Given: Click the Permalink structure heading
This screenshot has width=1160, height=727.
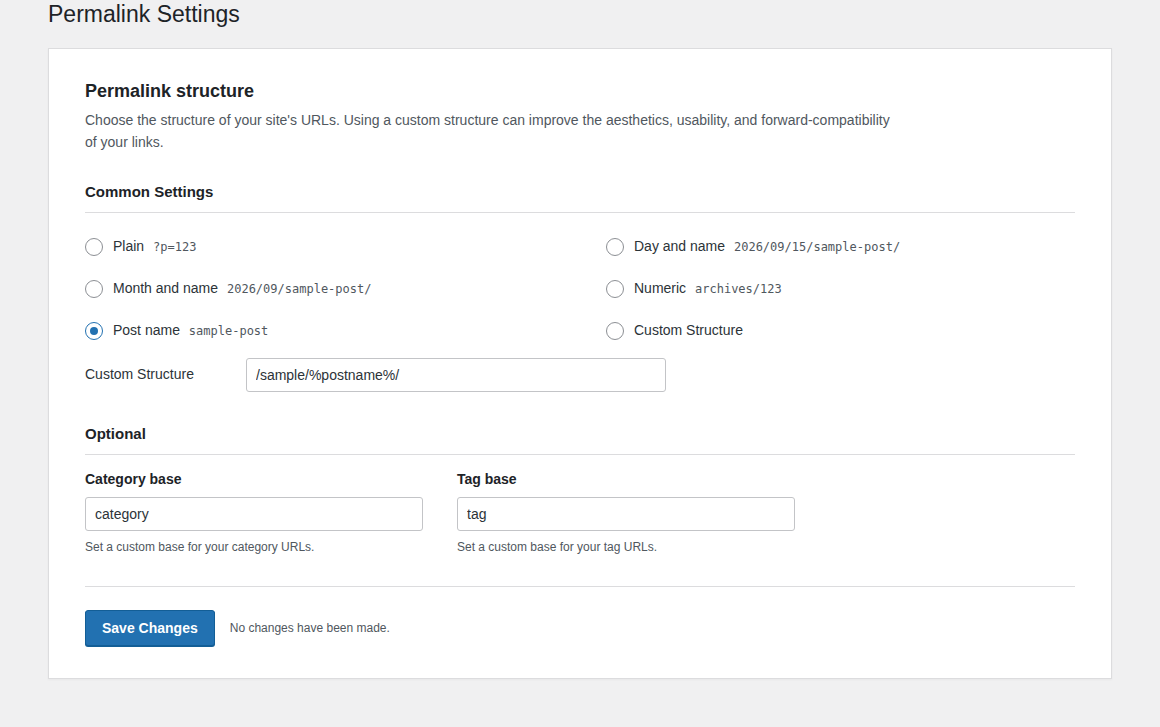Looking at the screenshot, I should [x=169, y=91].
